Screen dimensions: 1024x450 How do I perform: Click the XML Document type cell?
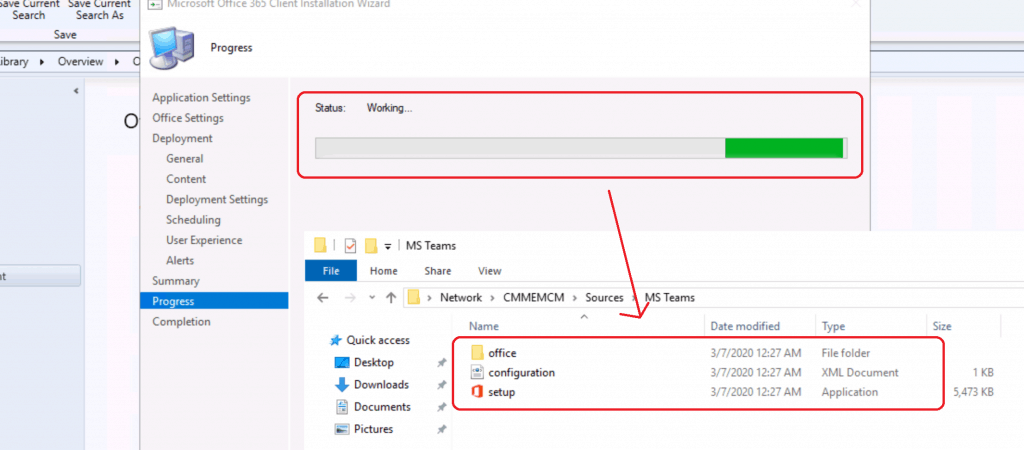coord(860,373)
